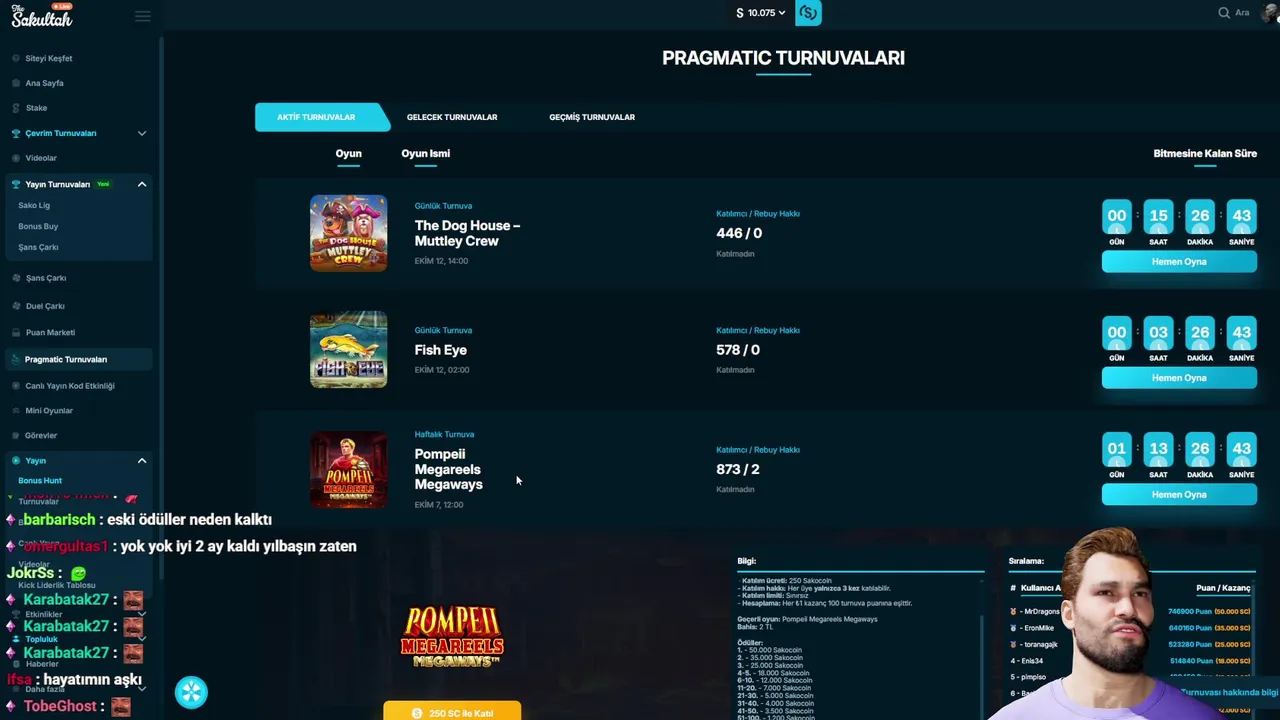Open The Dog House Muttley Crew thumbnail

point(348,233)
